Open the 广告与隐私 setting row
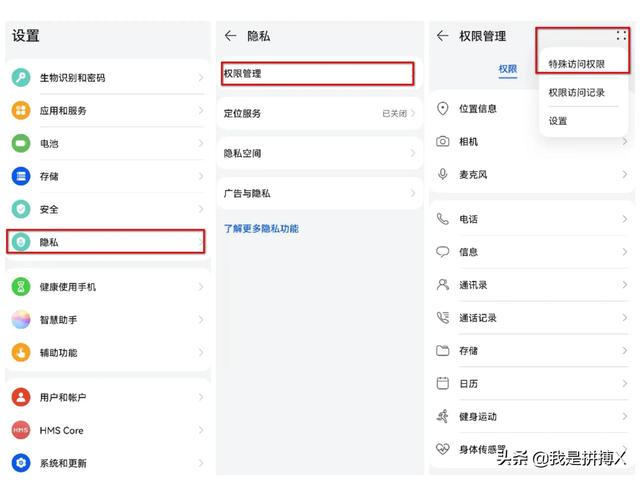The width and height of the screenshot is (640, 480). click(x=319, y=193)
